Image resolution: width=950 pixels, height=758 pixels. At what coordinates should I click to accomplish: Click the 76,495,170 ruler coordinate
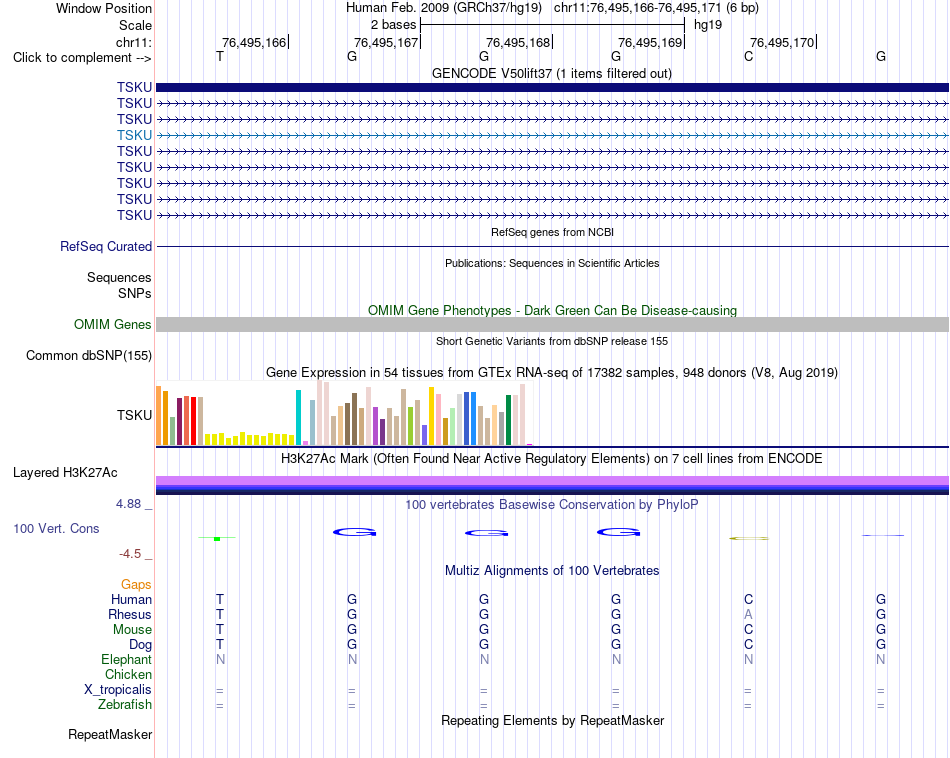[x=782, y=42]
